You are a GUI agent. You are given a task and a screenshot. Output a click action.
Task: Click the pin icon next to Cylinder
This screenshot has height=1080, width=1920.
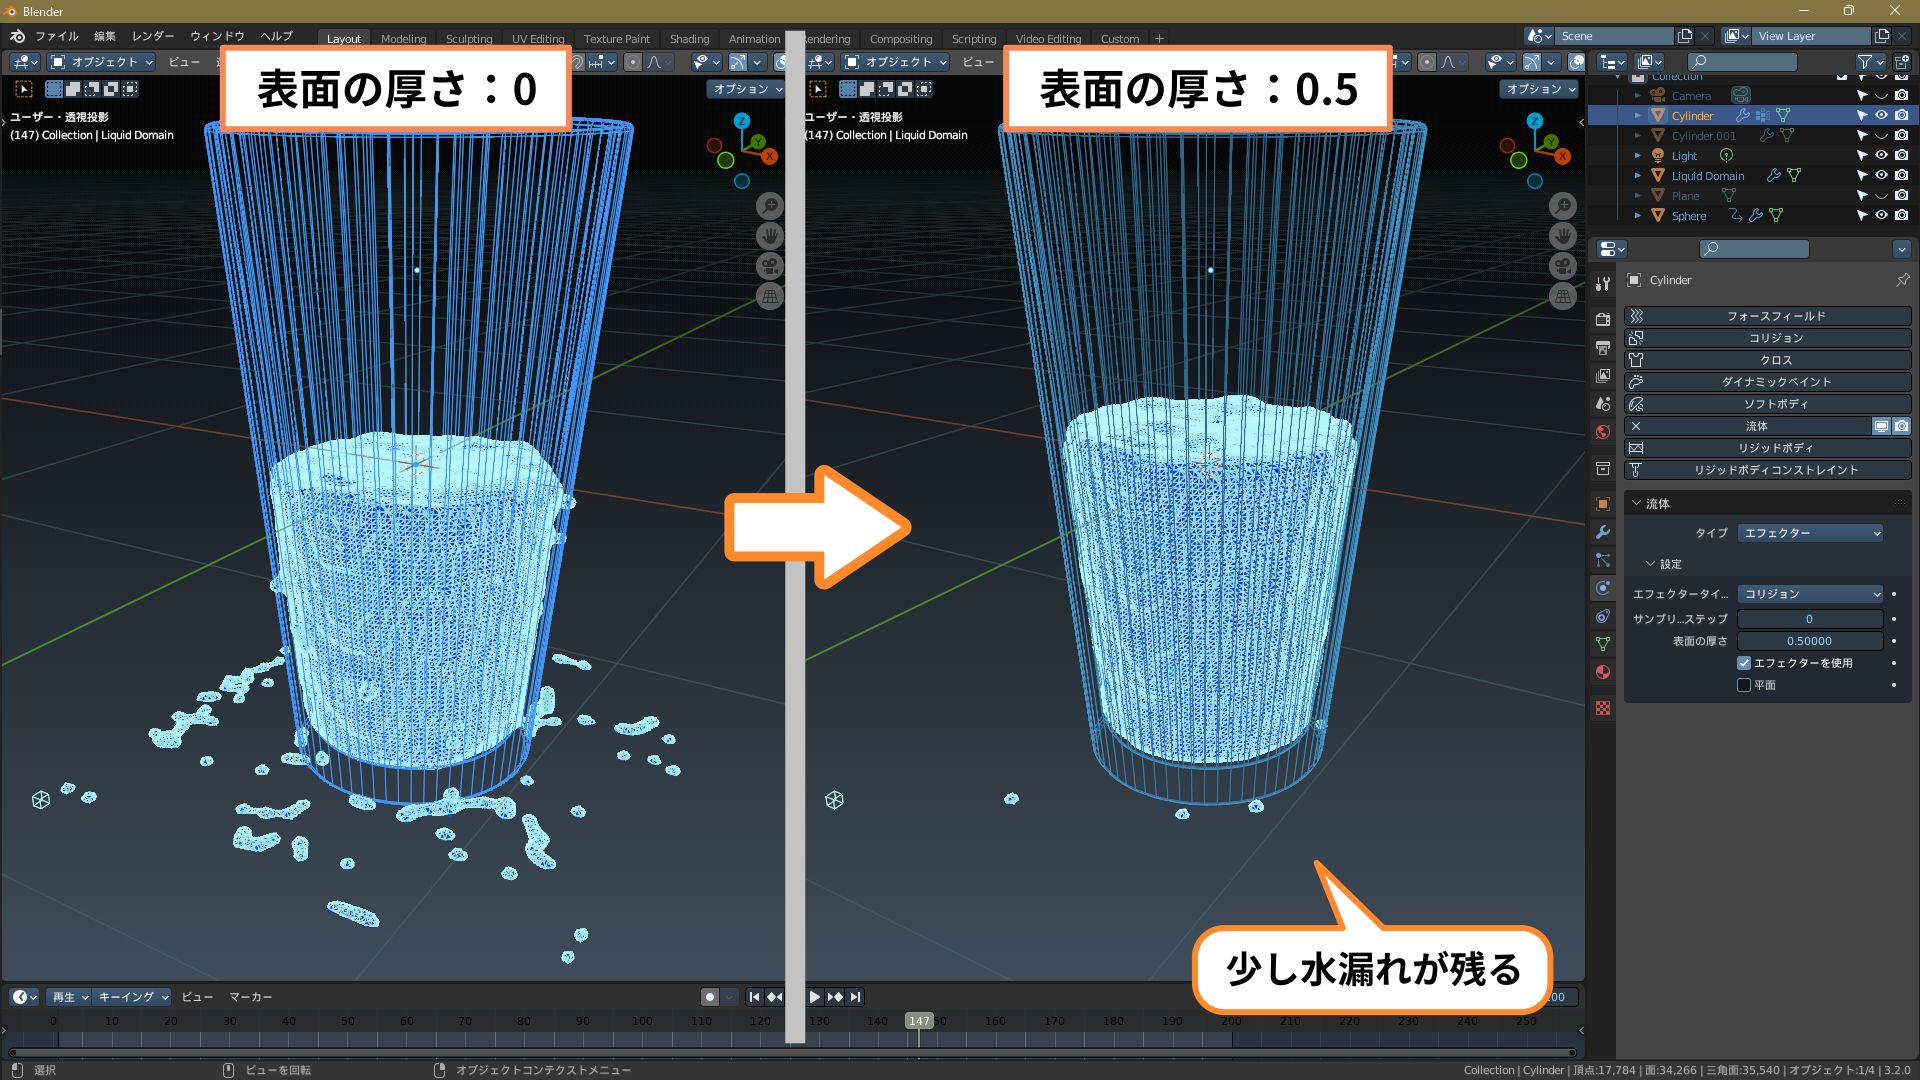tap(1902, 280)
